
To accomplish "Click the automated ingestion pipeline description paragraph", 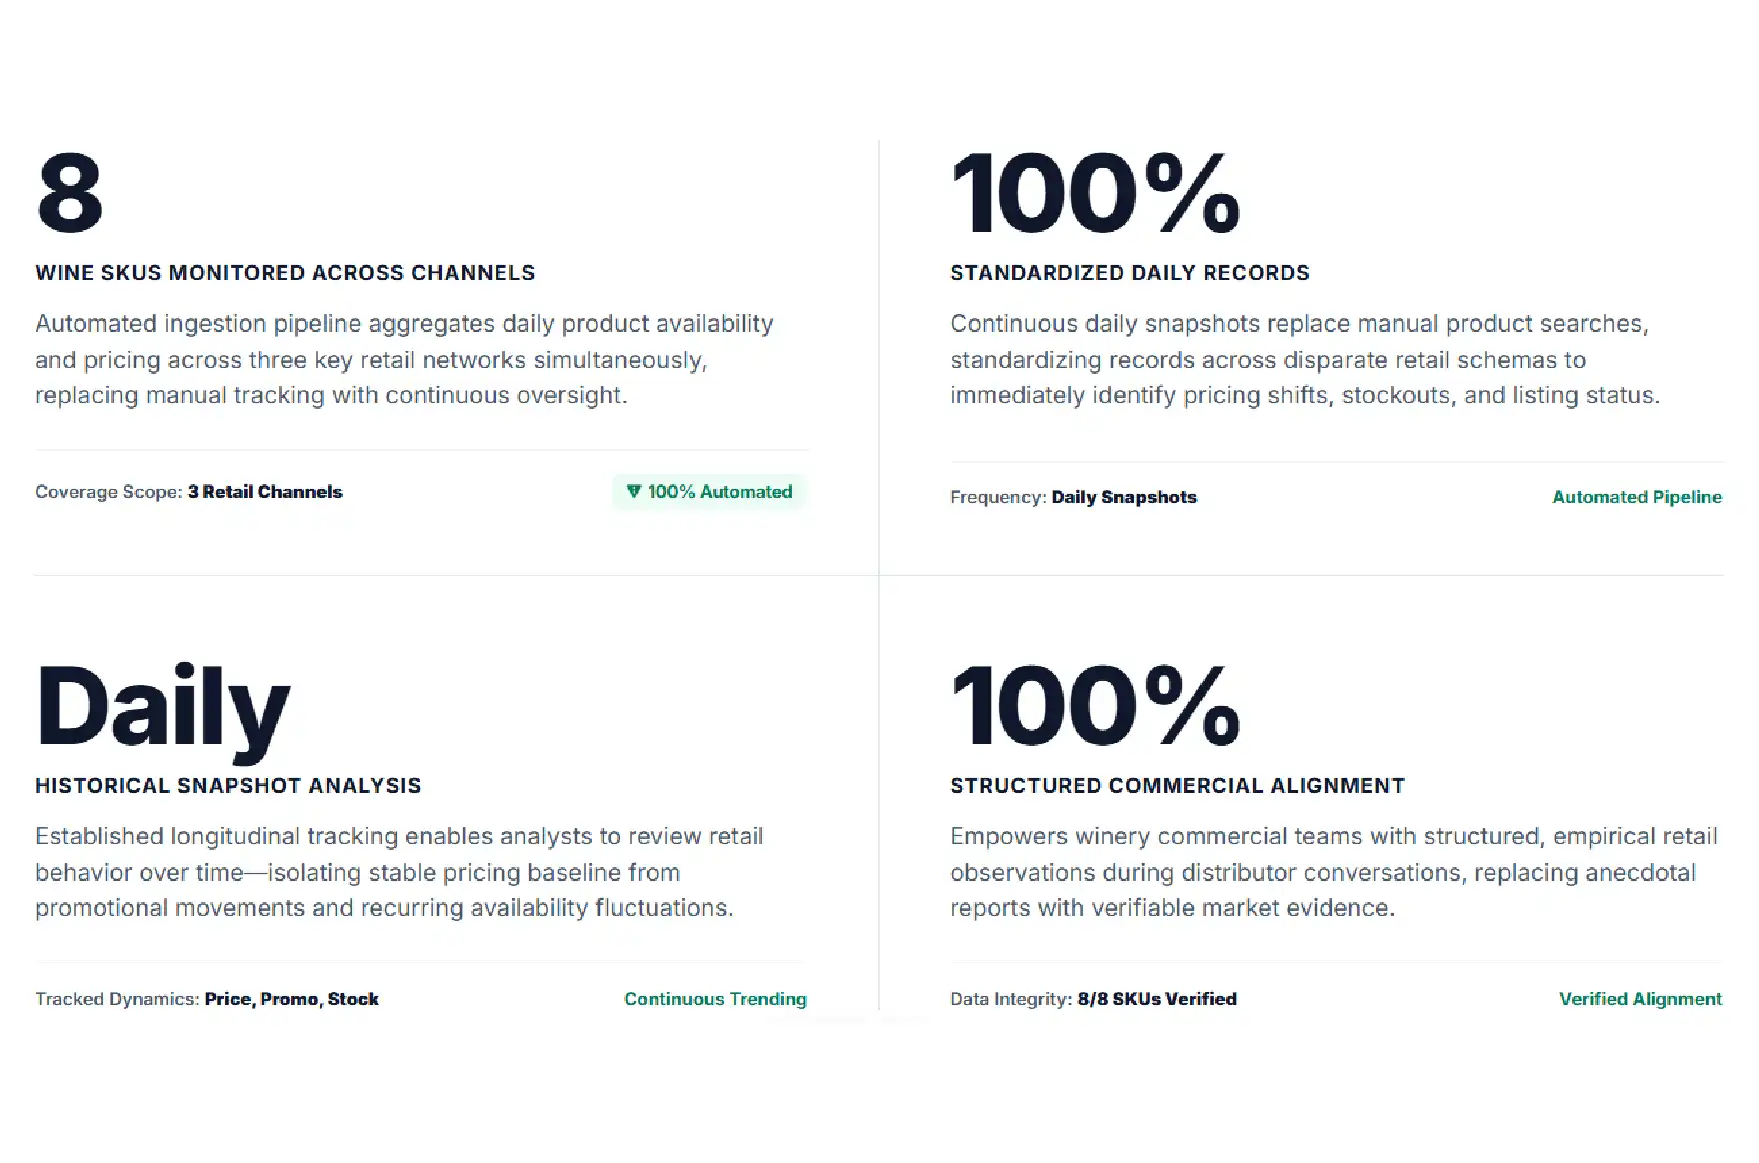I will 404,360.
